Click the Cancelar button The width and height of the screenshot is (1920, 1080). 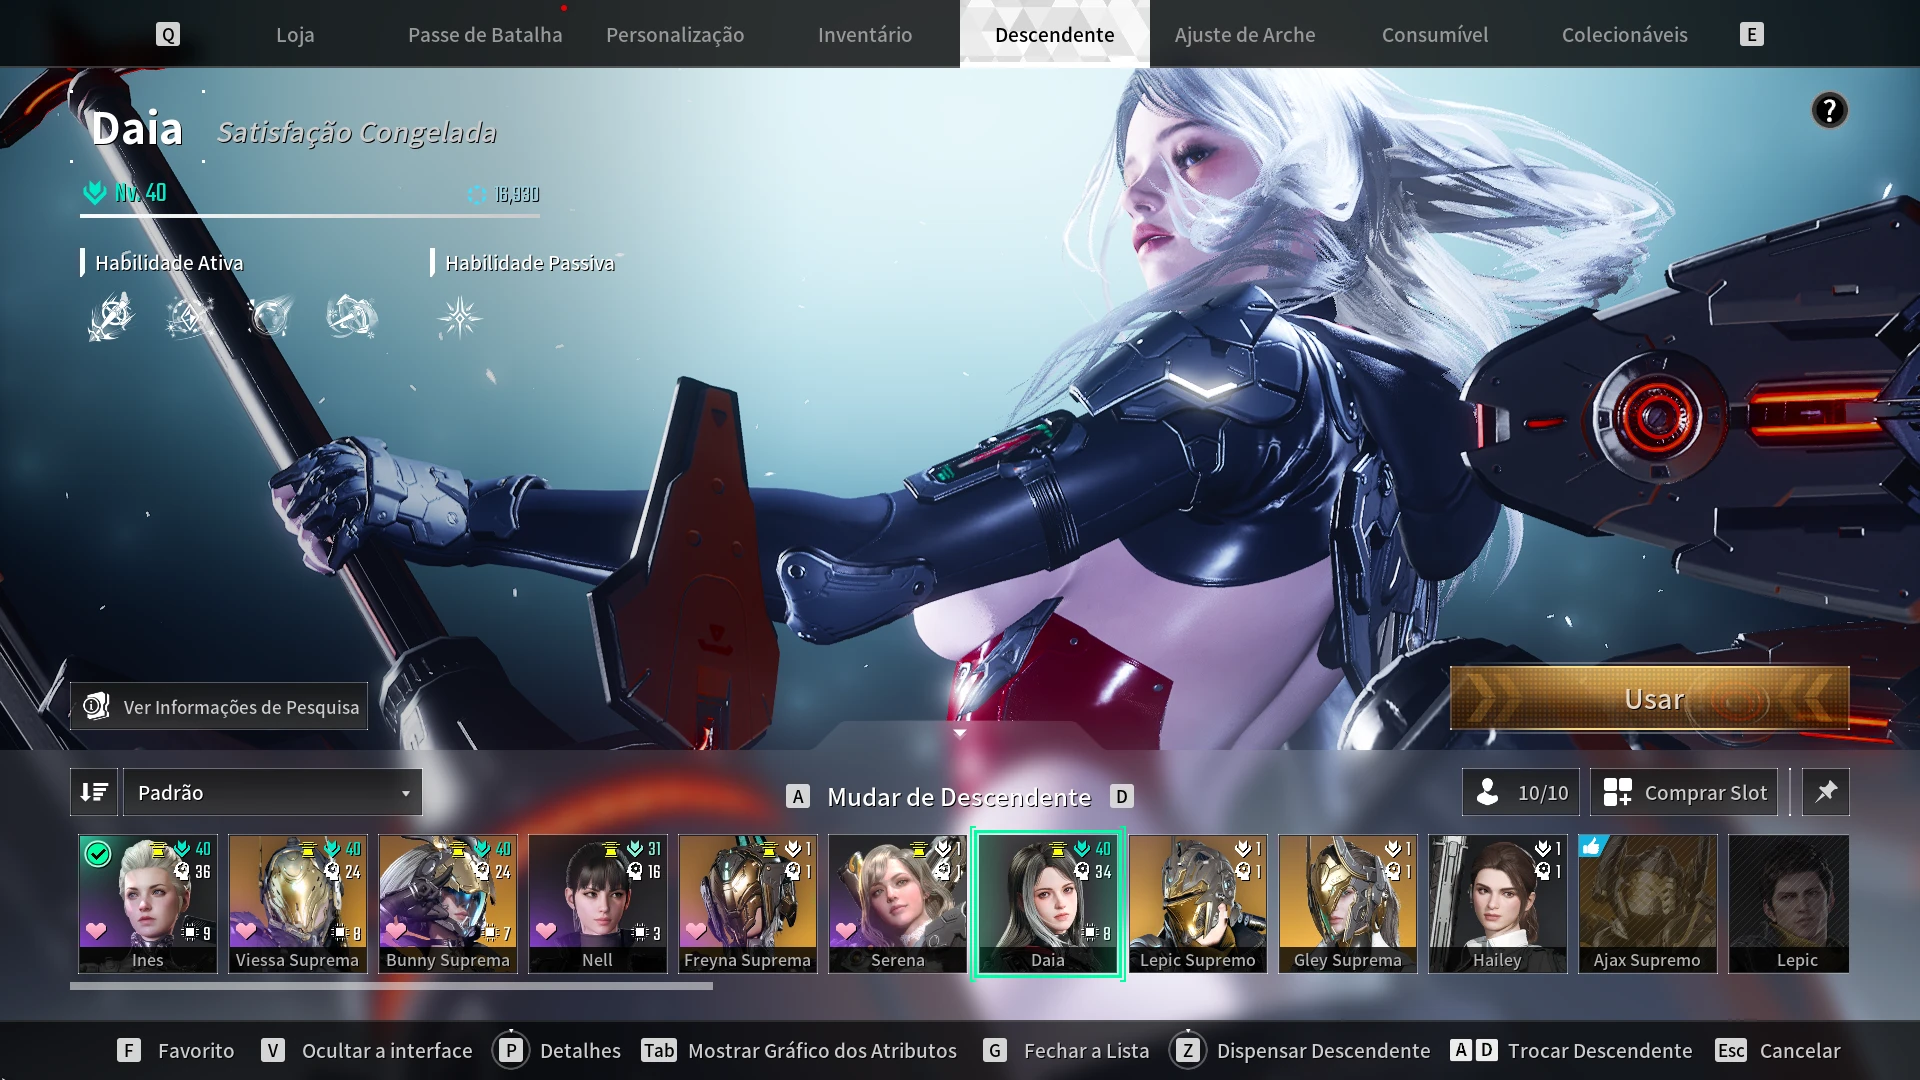coord(1778,1050)
